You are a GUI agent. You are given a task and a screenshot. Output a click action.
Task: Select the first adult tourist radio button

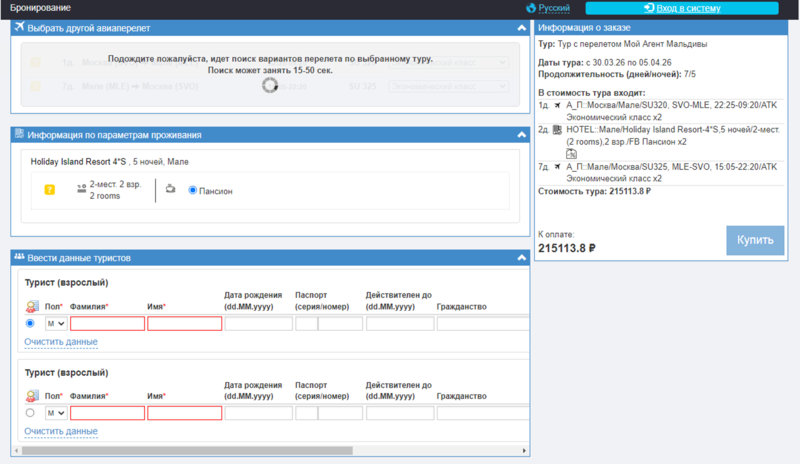30,324
